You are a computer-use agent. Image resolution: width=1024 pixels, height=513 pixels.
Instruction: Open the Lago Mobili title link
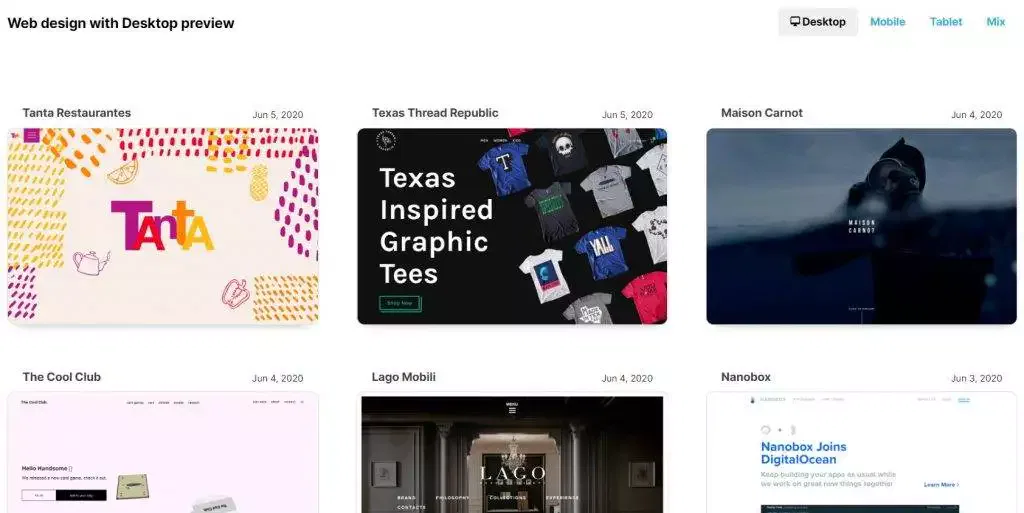[x=404, y=377]
